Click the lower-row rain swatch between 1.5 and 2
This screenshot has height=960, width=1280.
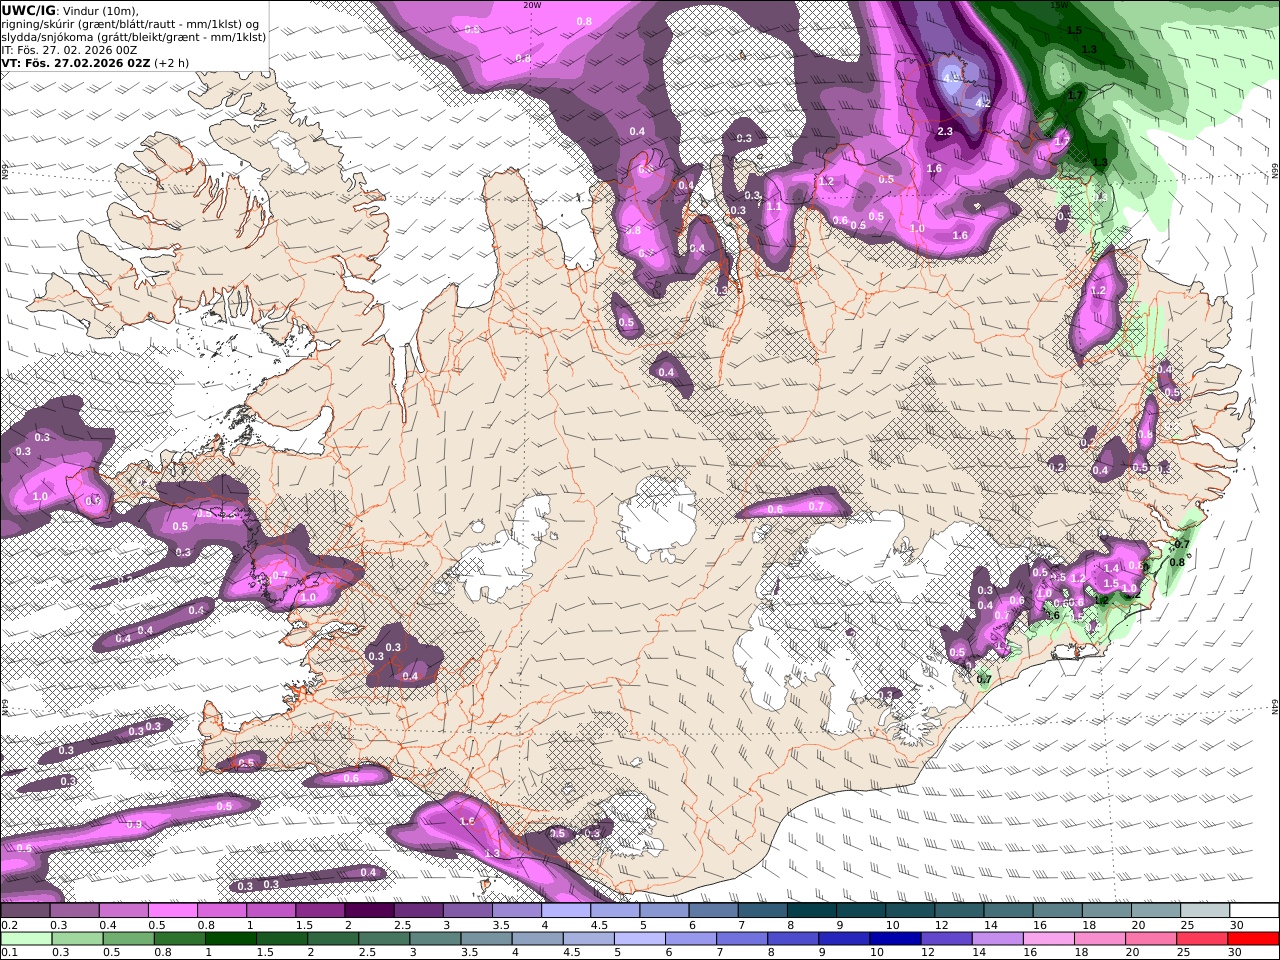[281, 939]
